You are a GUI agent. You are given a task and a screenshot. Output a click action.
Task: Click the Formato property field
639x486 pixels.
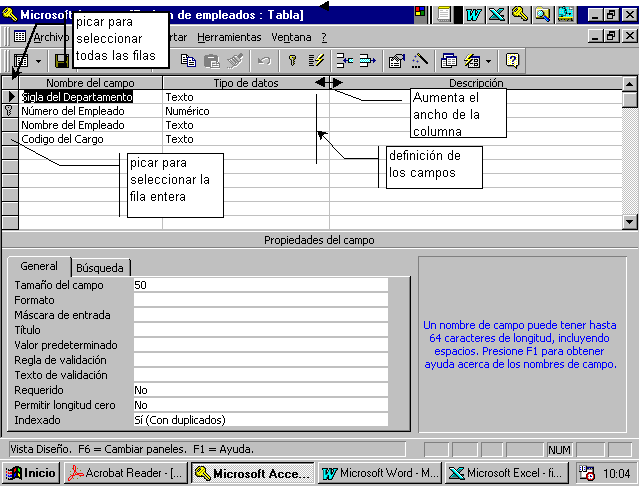pyautogui.click(x=260, y=300)
